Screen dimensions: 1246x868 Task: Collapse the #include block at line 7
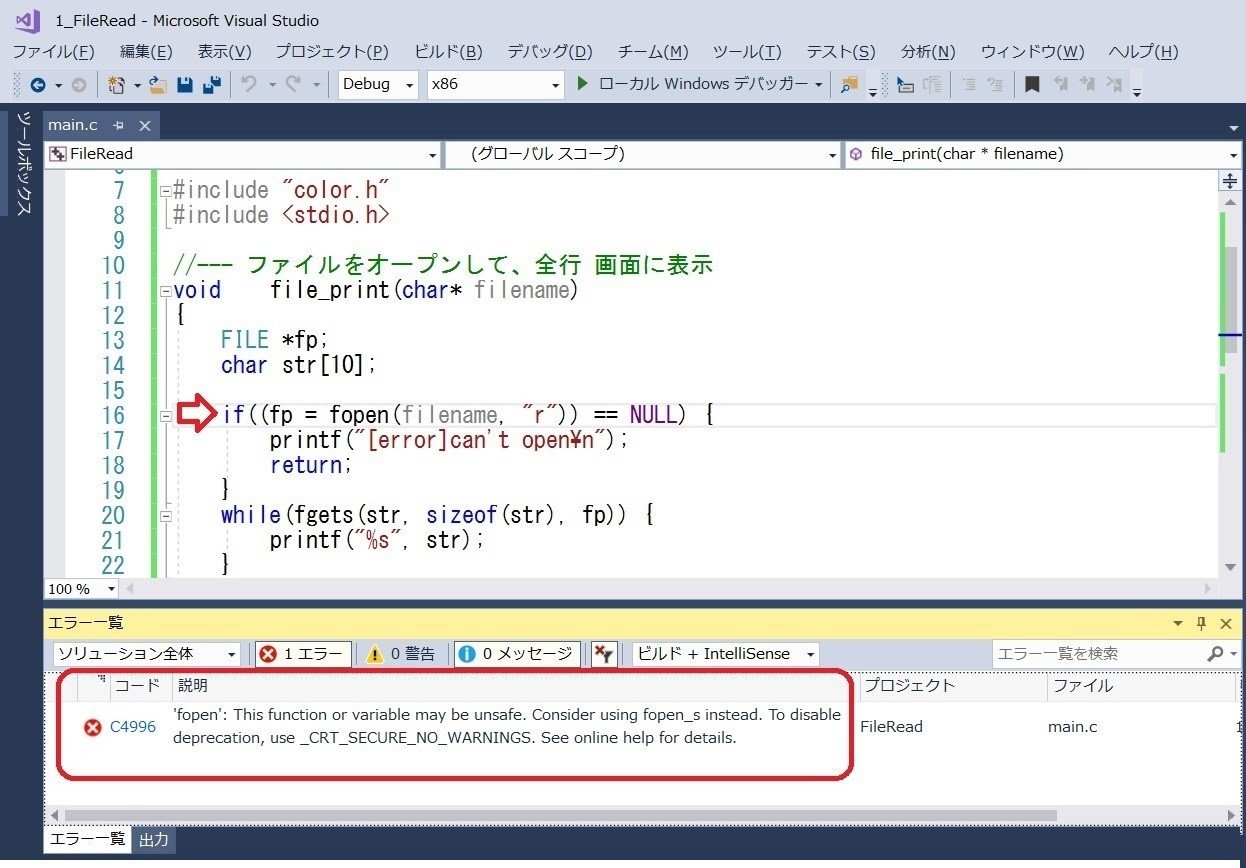[165, 191]
